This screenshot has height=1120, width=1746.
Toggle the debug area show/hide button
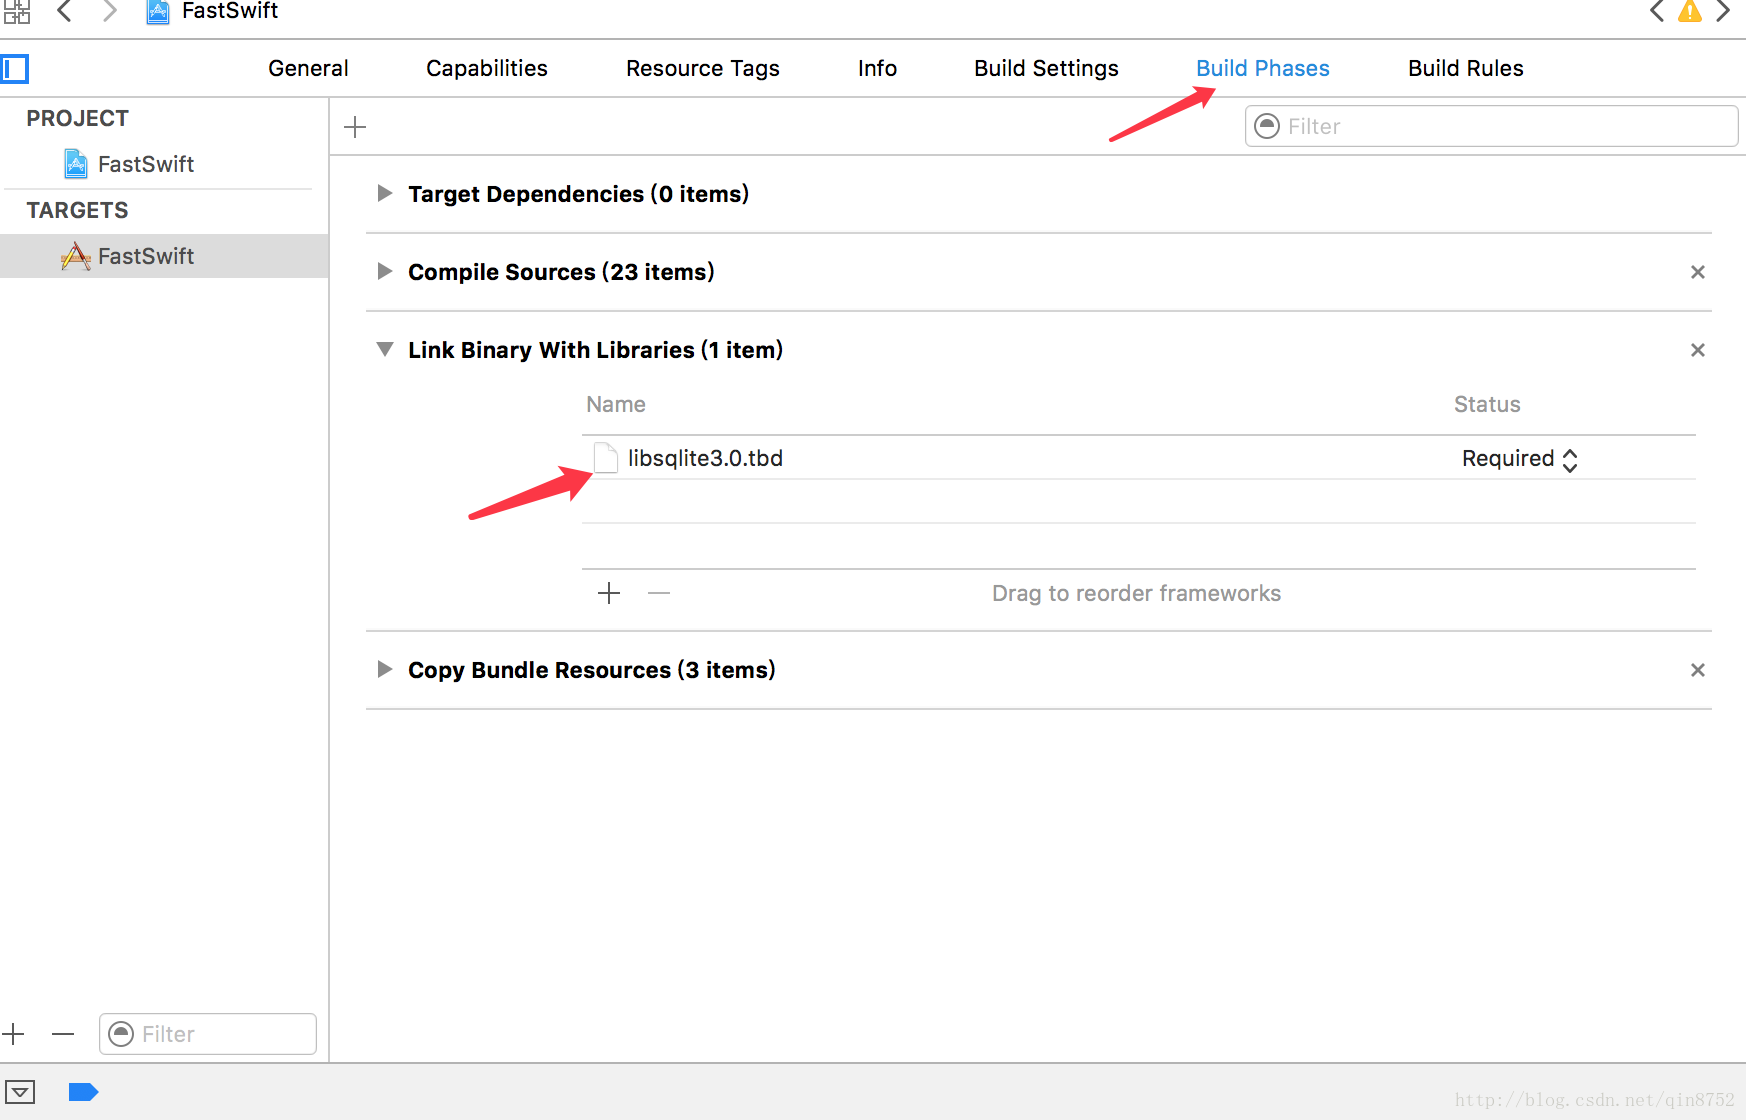(20, 1092)
